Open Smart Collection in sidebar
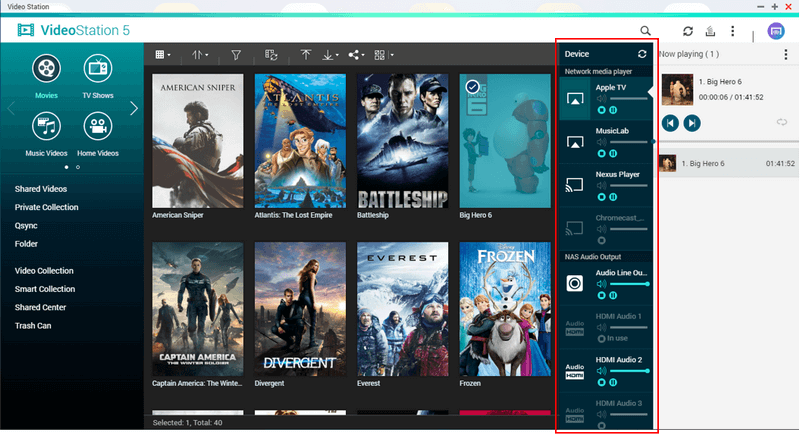 45,289
